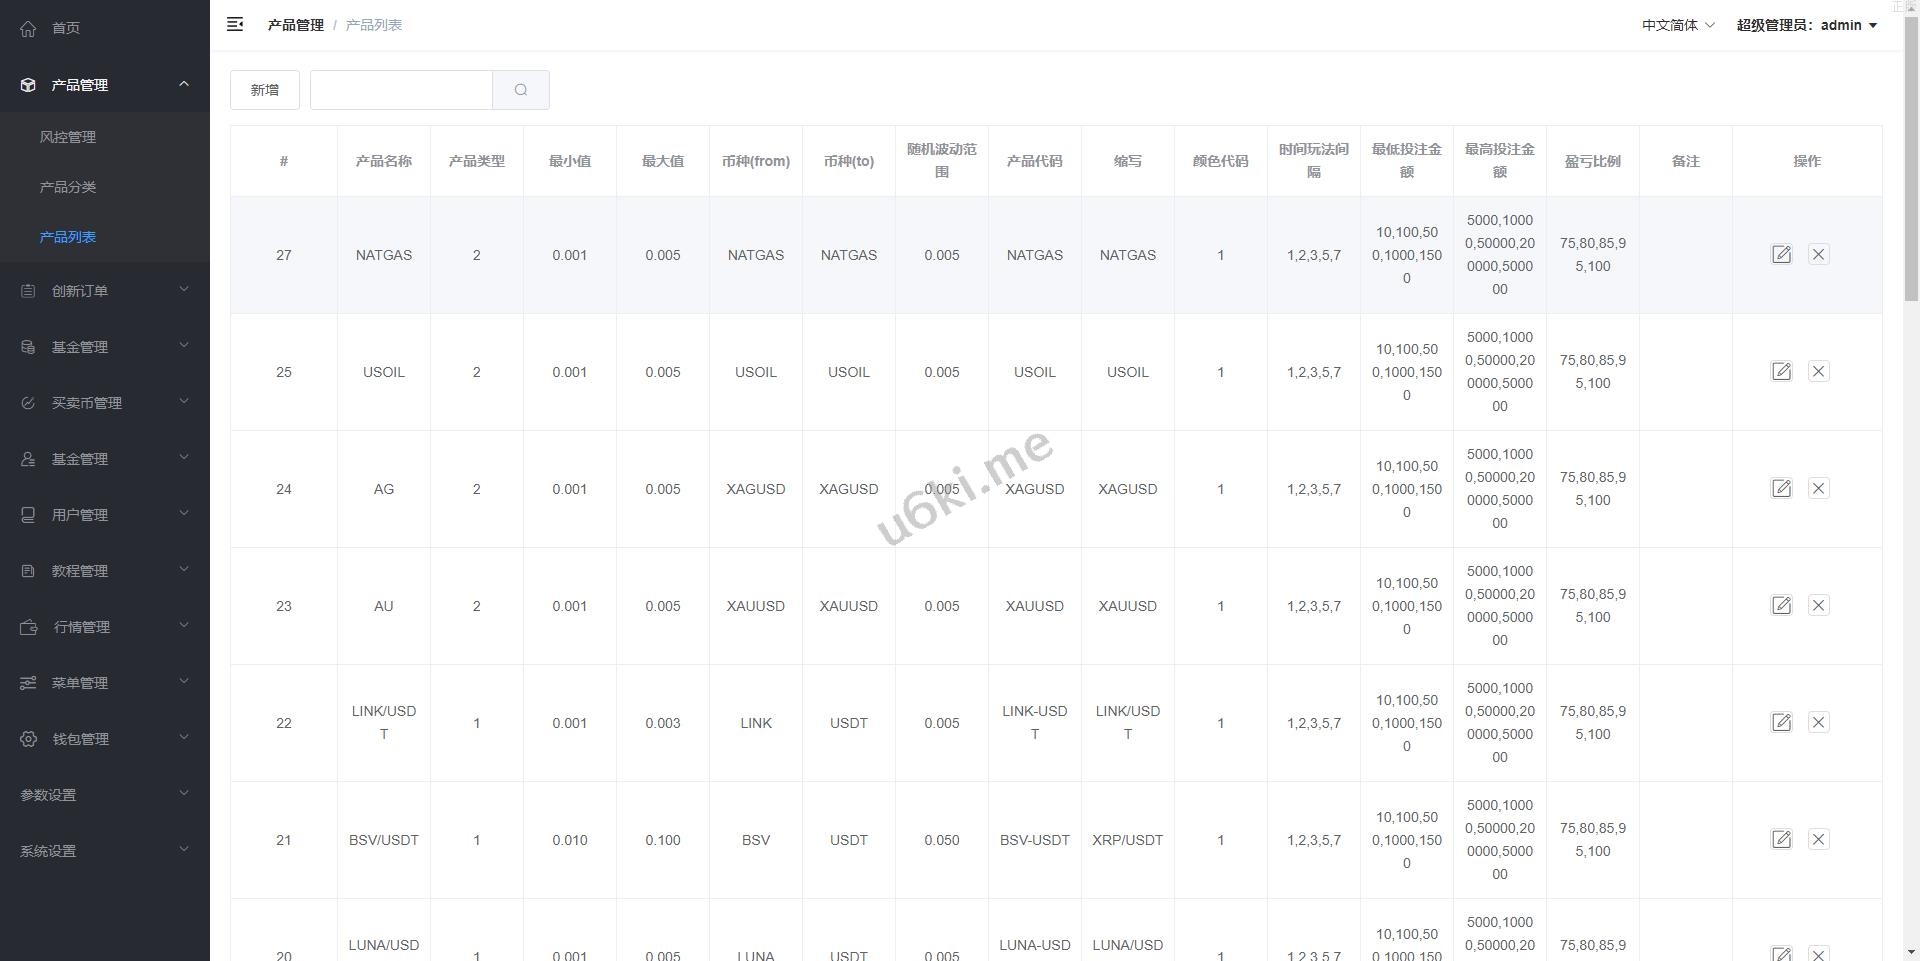The image size is (1920, 961).
Task: Open the admin user dropdown menu
Action: (x=1806, y=25)
